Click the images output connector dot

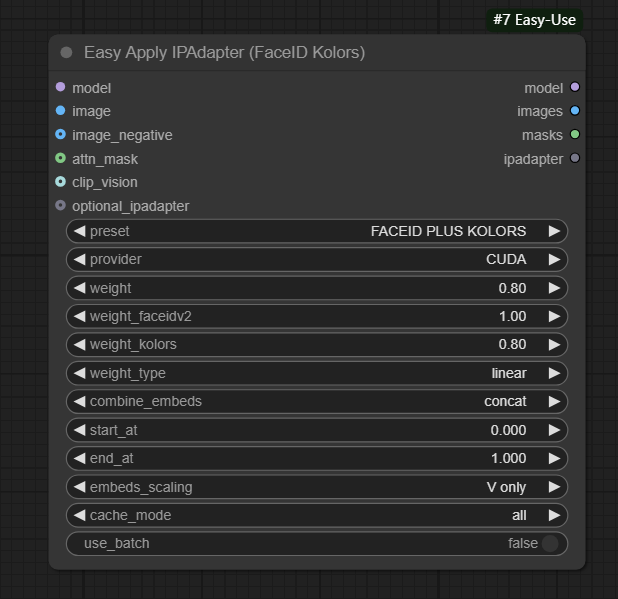(x=574, y=111)
